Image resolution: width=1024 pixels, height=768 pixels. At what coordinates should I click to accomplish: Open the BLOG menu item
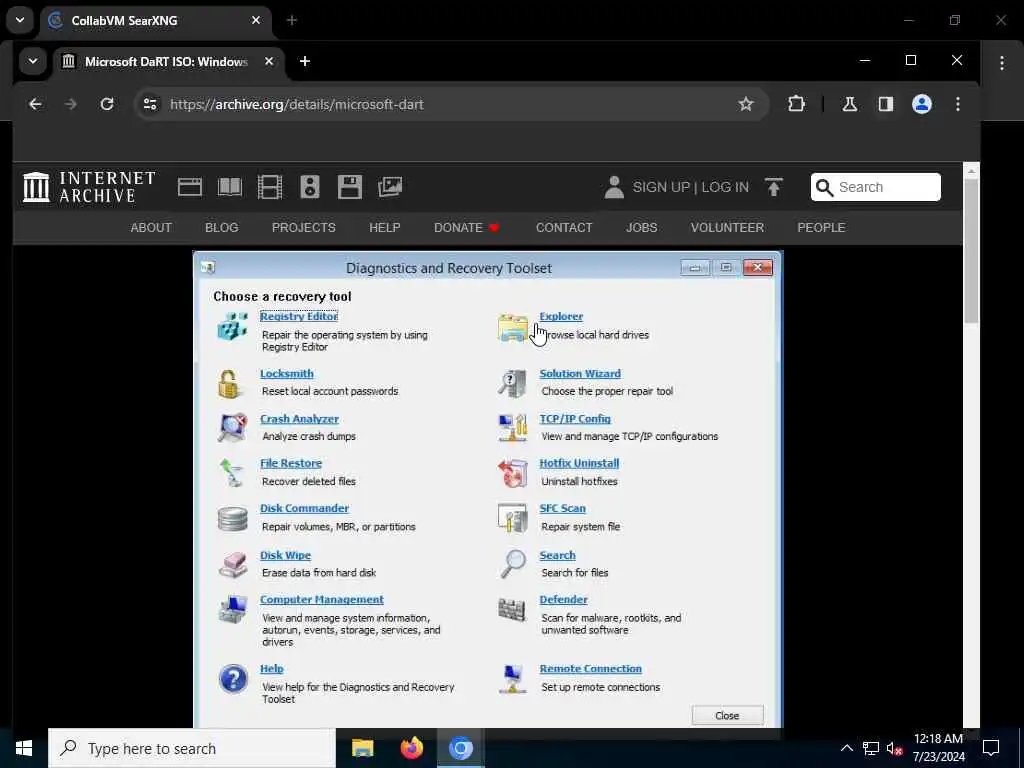coord(221,227)
